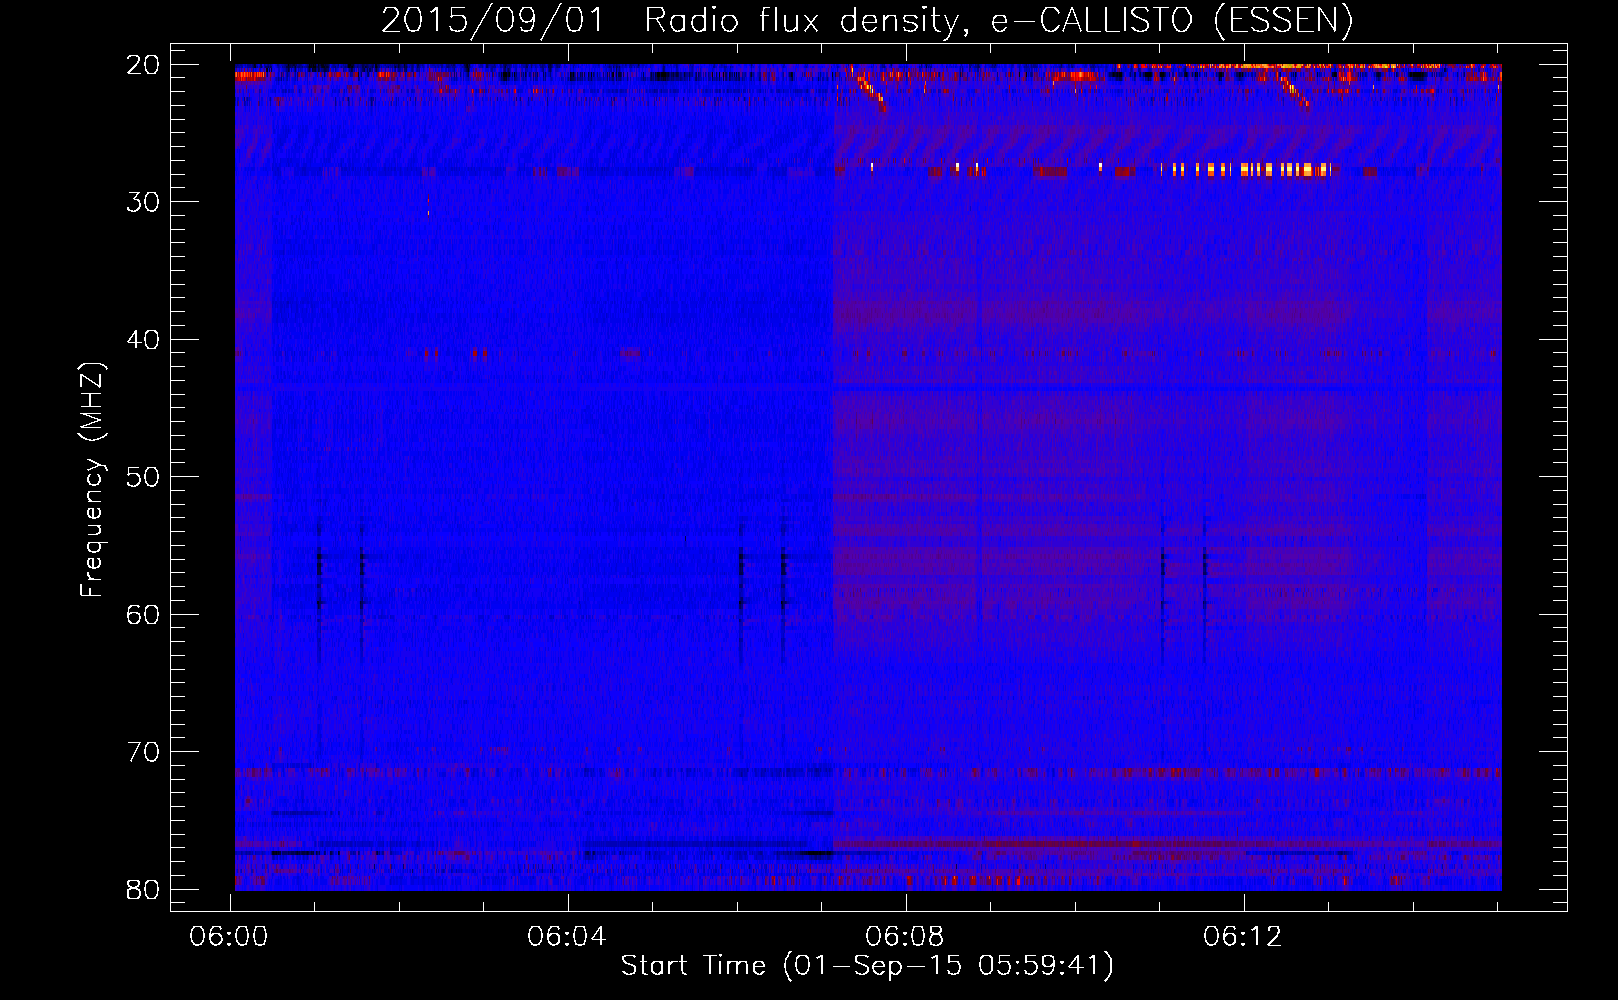Click the 20 frequency tick label

(143, 65)
